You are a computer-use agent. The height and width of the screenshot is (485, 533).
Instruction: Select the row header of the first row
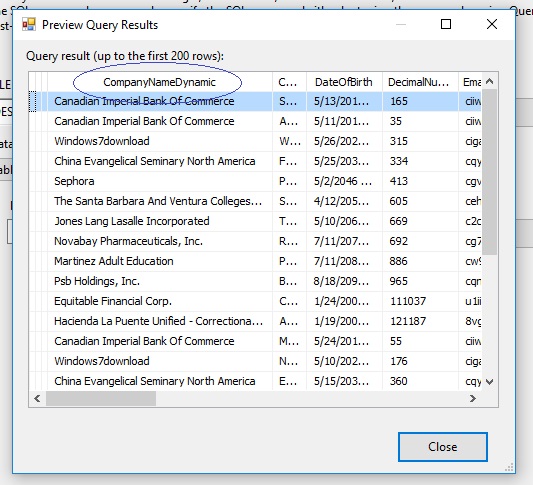click(x=33, y=101)
